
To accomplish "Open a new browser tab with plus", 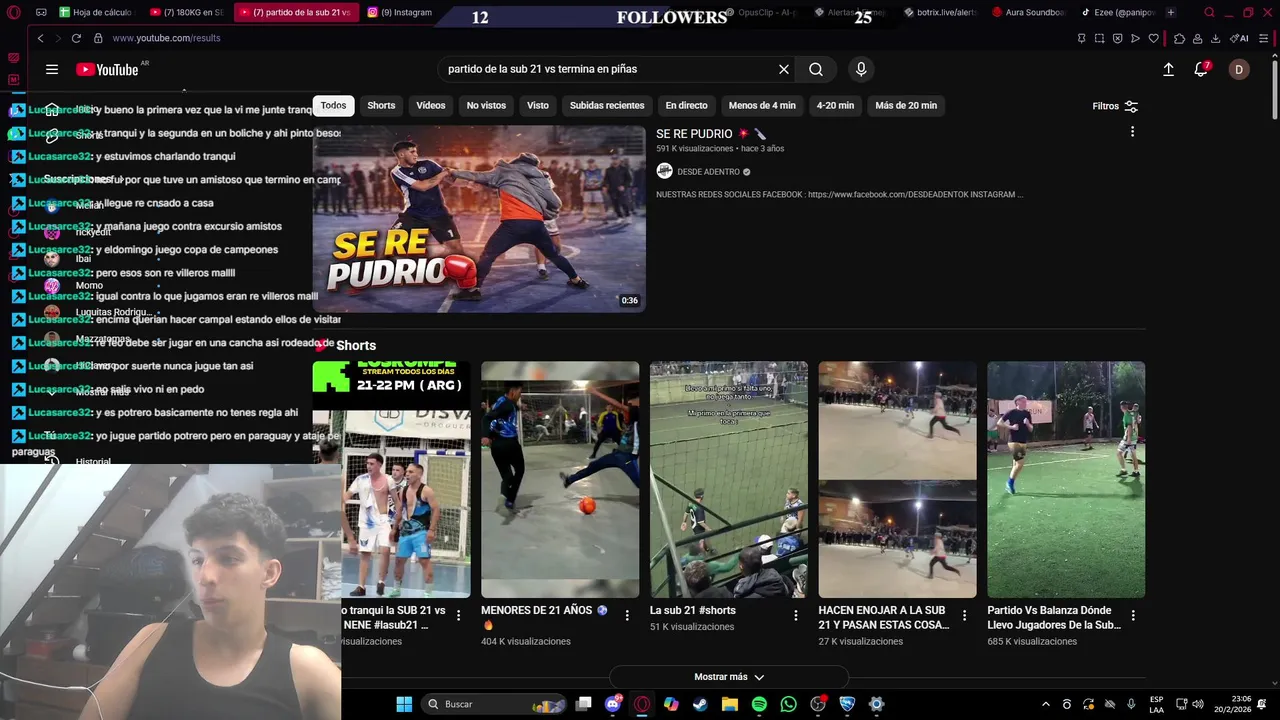I will (1171, 12).
